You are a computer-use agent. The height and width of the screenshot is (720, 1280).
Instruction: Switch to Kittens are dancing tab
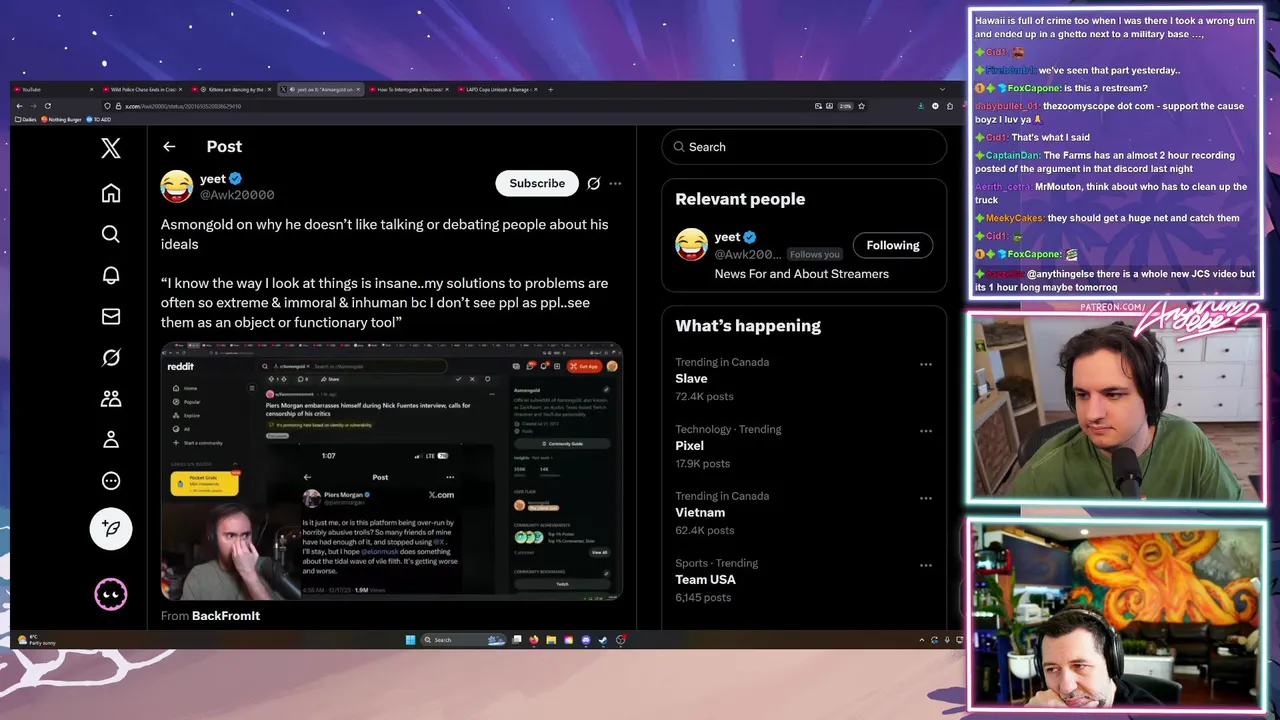coord(232,90)
